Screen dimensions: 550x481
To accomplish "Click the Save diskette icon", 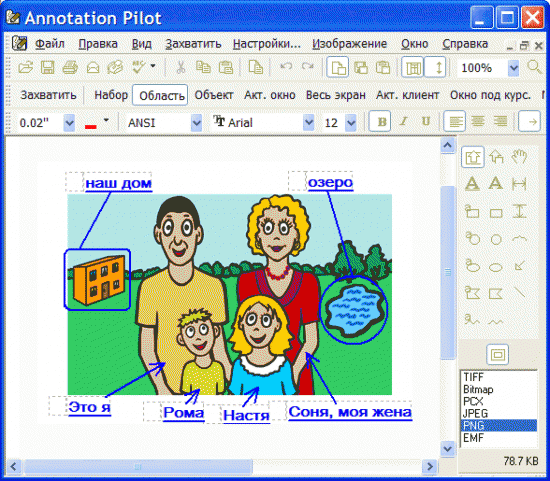I will (x=47, y=67).
